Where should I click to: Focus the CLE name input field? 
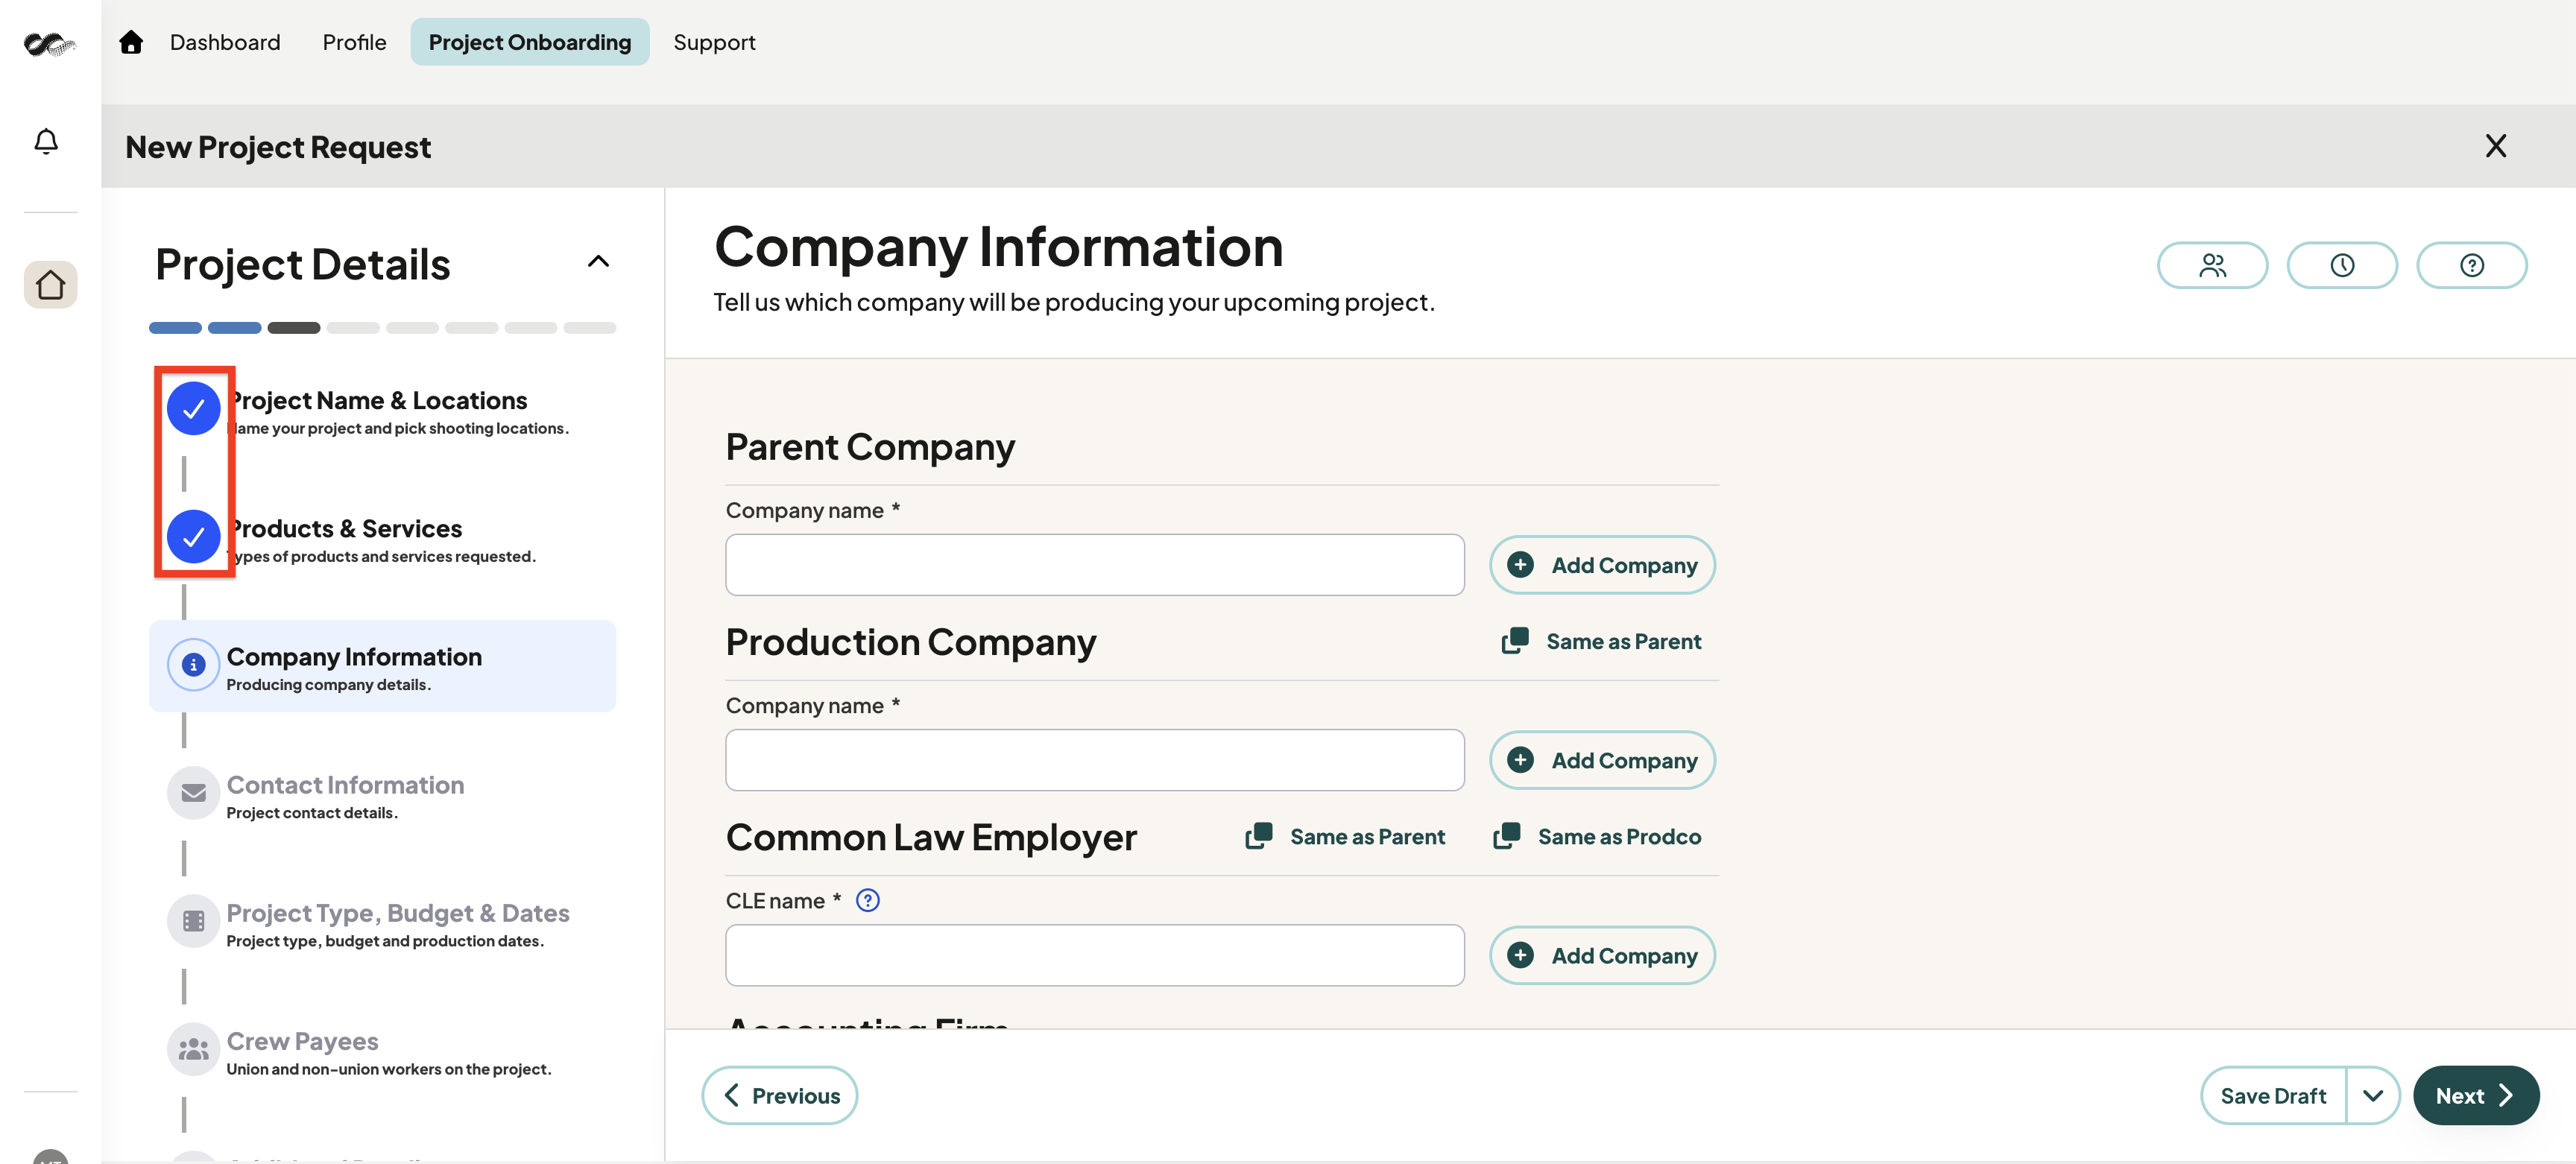pos(1095,955)
